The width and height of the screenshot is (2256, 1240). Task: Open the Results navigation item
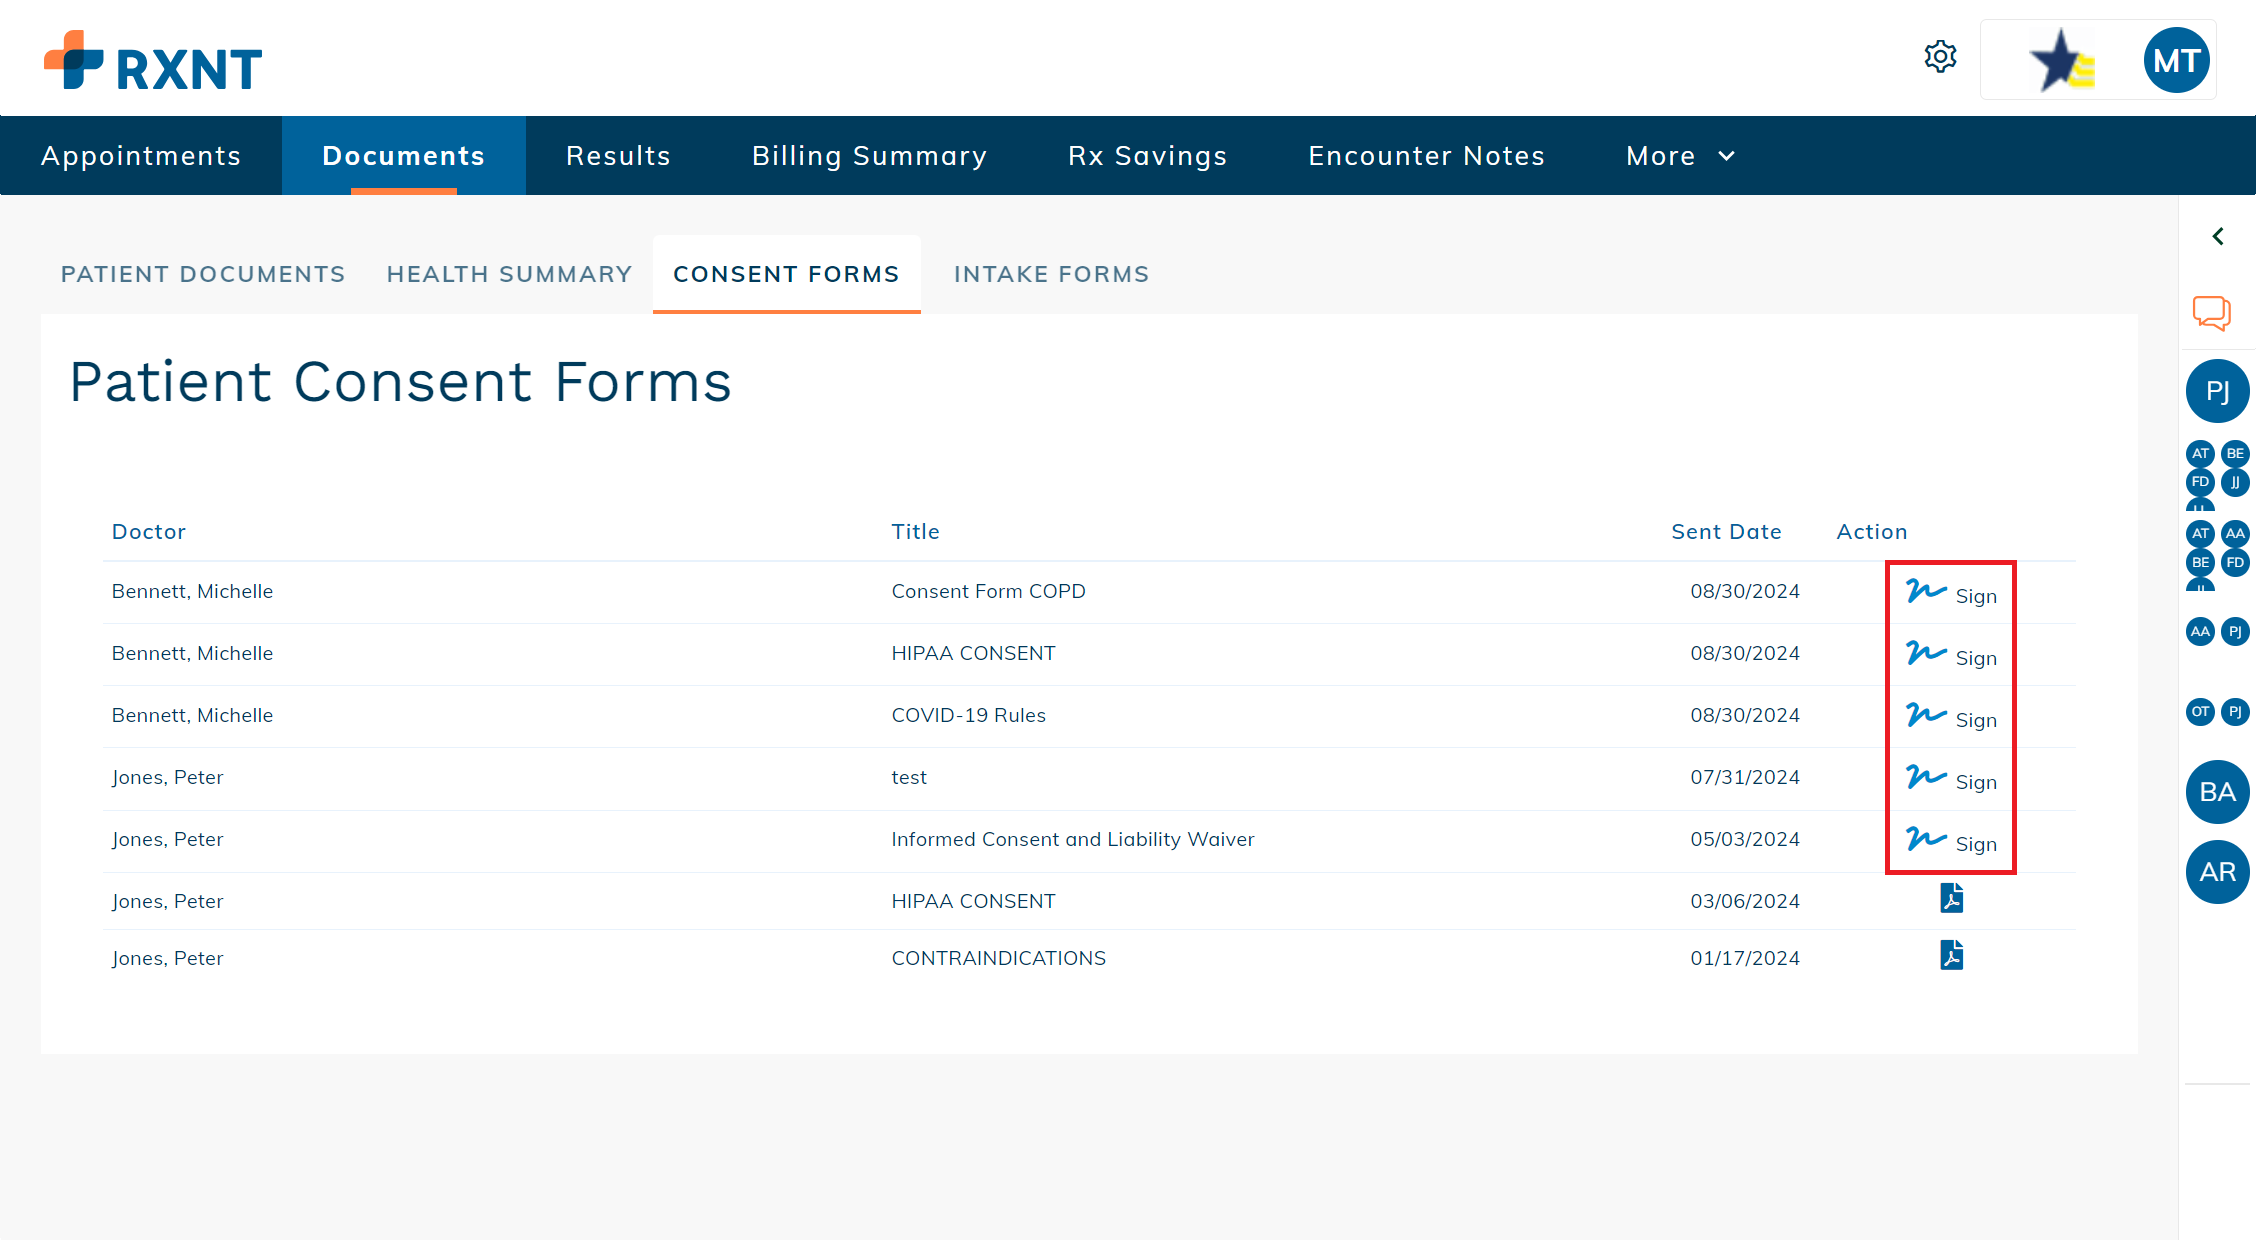click(618, 156)
